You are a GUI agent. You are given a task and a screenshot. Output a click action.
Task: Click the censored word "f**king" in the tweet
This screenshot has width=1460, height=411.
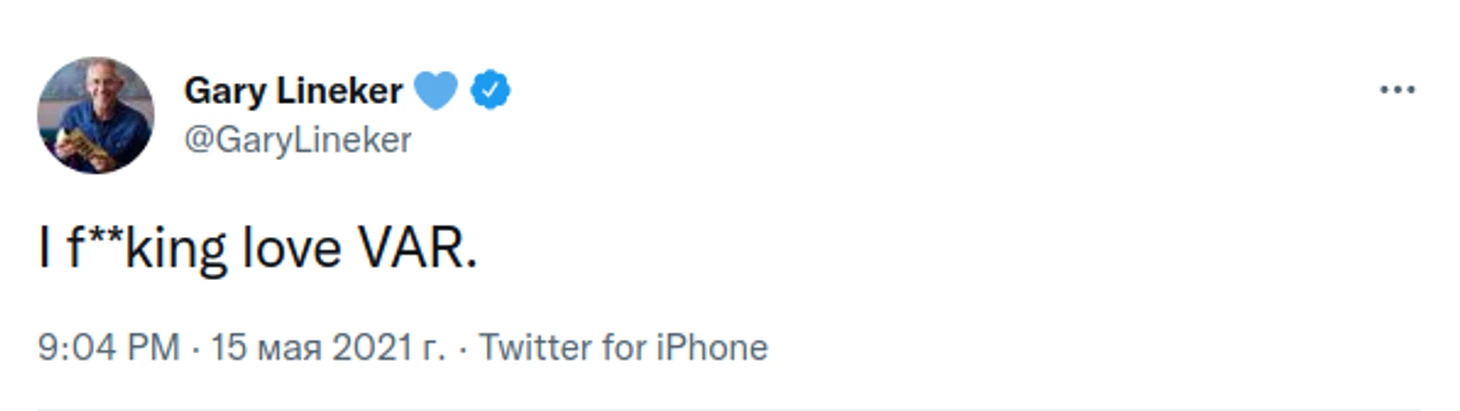[147, 248]
